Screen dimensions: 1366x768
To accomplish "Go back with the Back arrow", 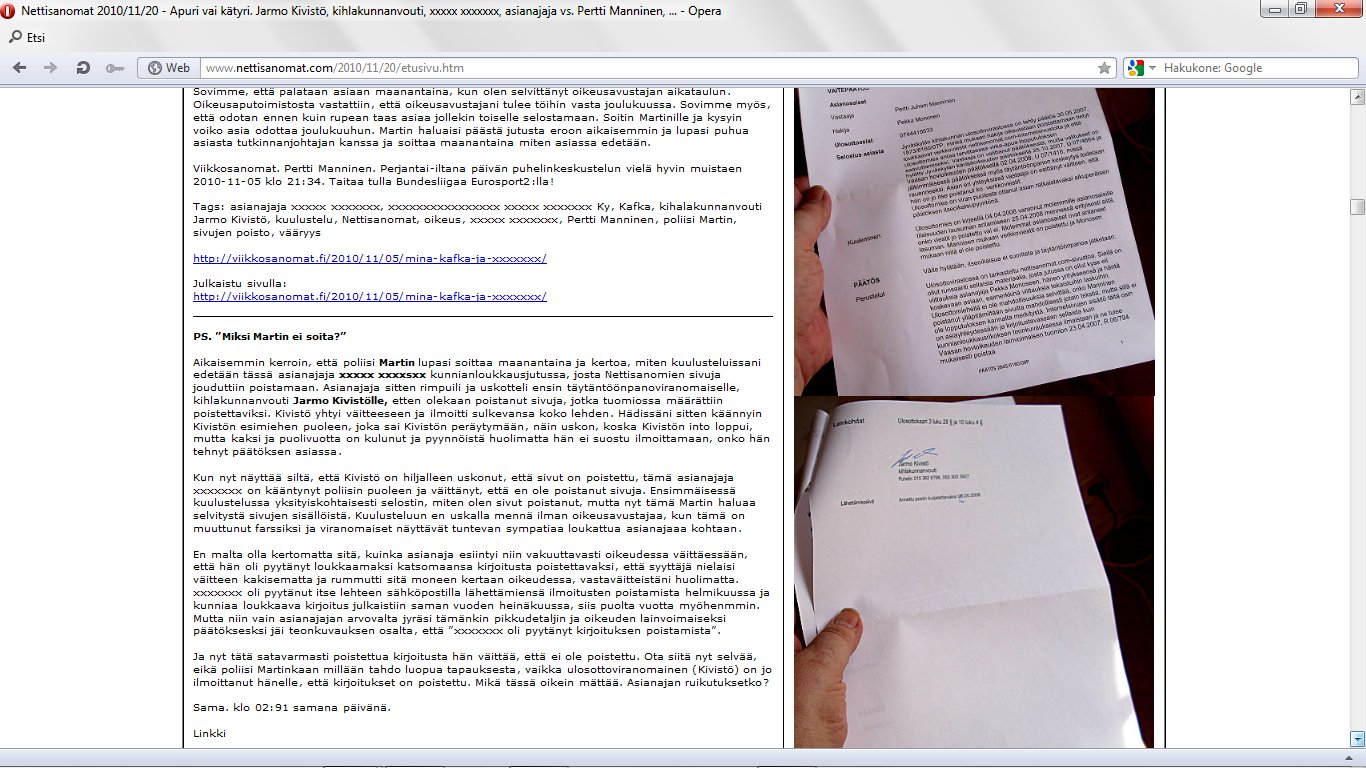I will 21,68.
